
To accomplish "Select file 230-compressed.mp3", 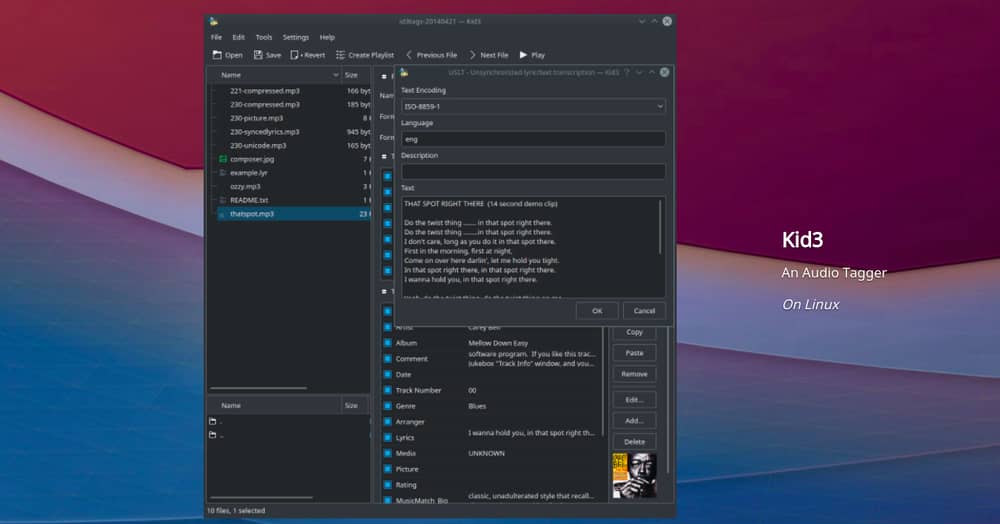I will (265, 104).
